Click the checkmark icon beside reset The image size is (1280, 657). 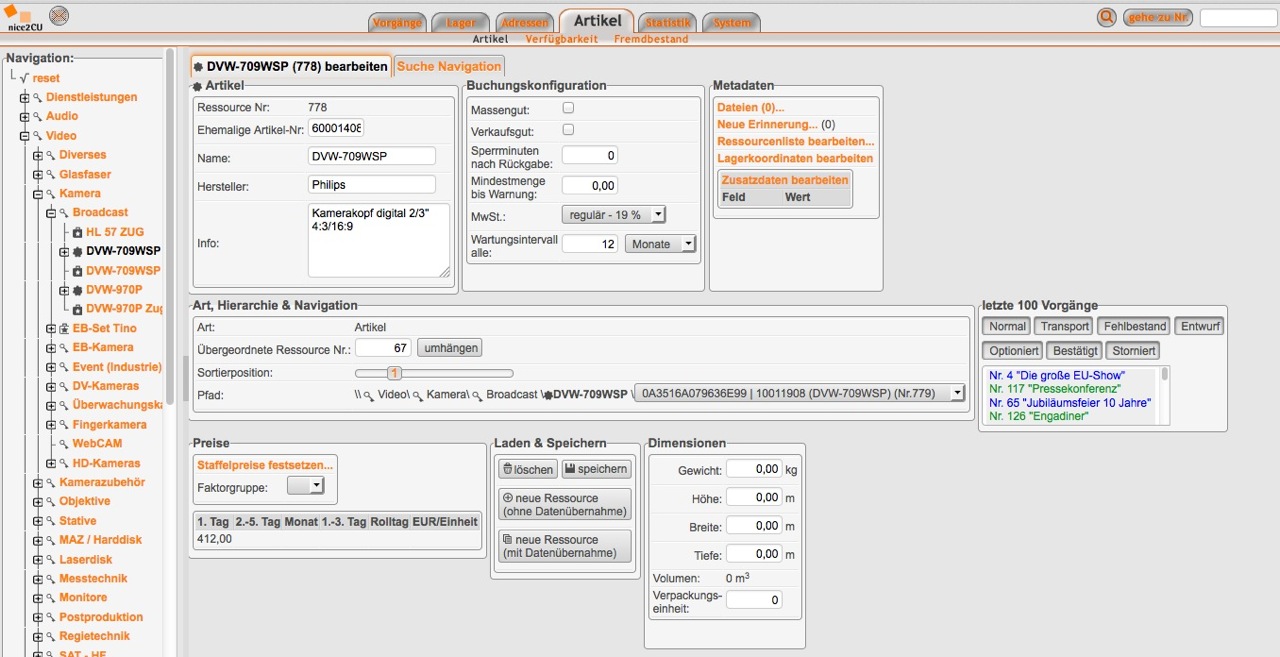[24, 78]
